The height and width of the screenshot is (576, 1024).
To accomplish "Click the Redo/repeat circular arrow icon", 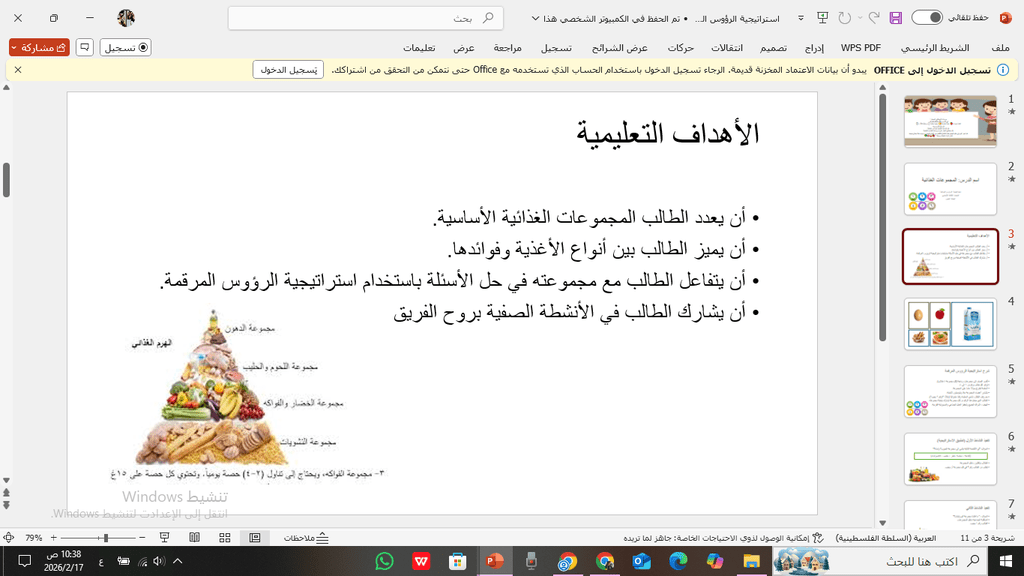I will (x=844, y=18).
